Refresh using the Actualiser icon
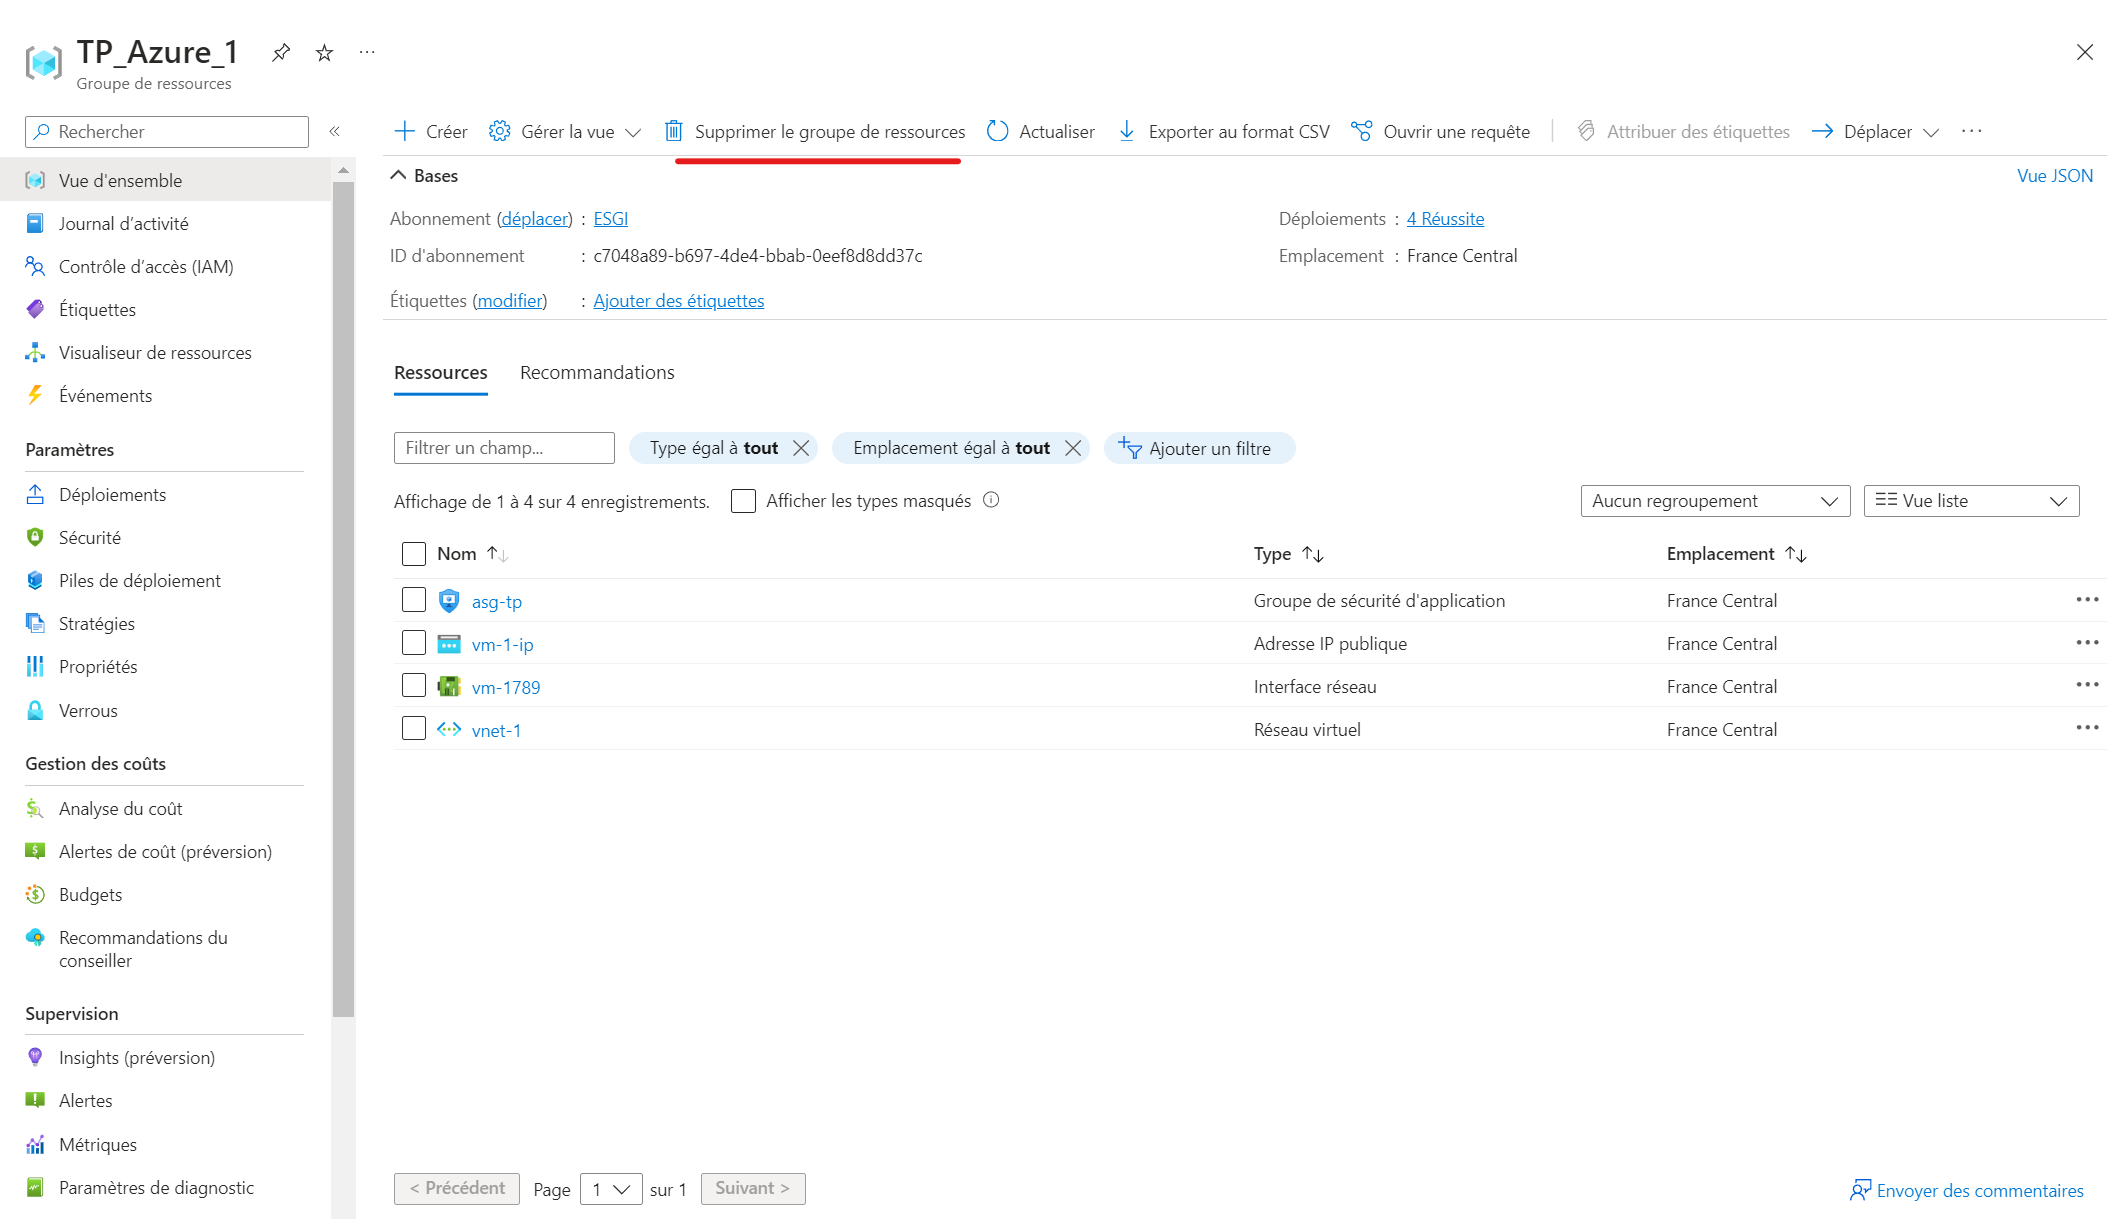The width and height of the screenshot is (2118, 1219). coord(997,131)
